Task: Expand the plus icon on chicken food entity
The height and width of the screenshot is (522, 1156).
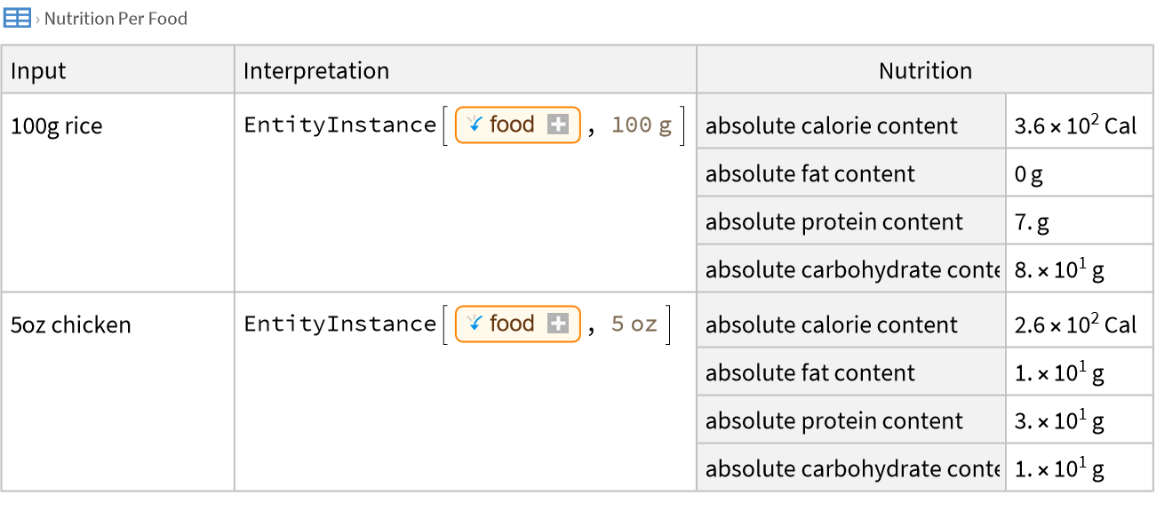Action: pyautogui.click(x=558, y=324)
